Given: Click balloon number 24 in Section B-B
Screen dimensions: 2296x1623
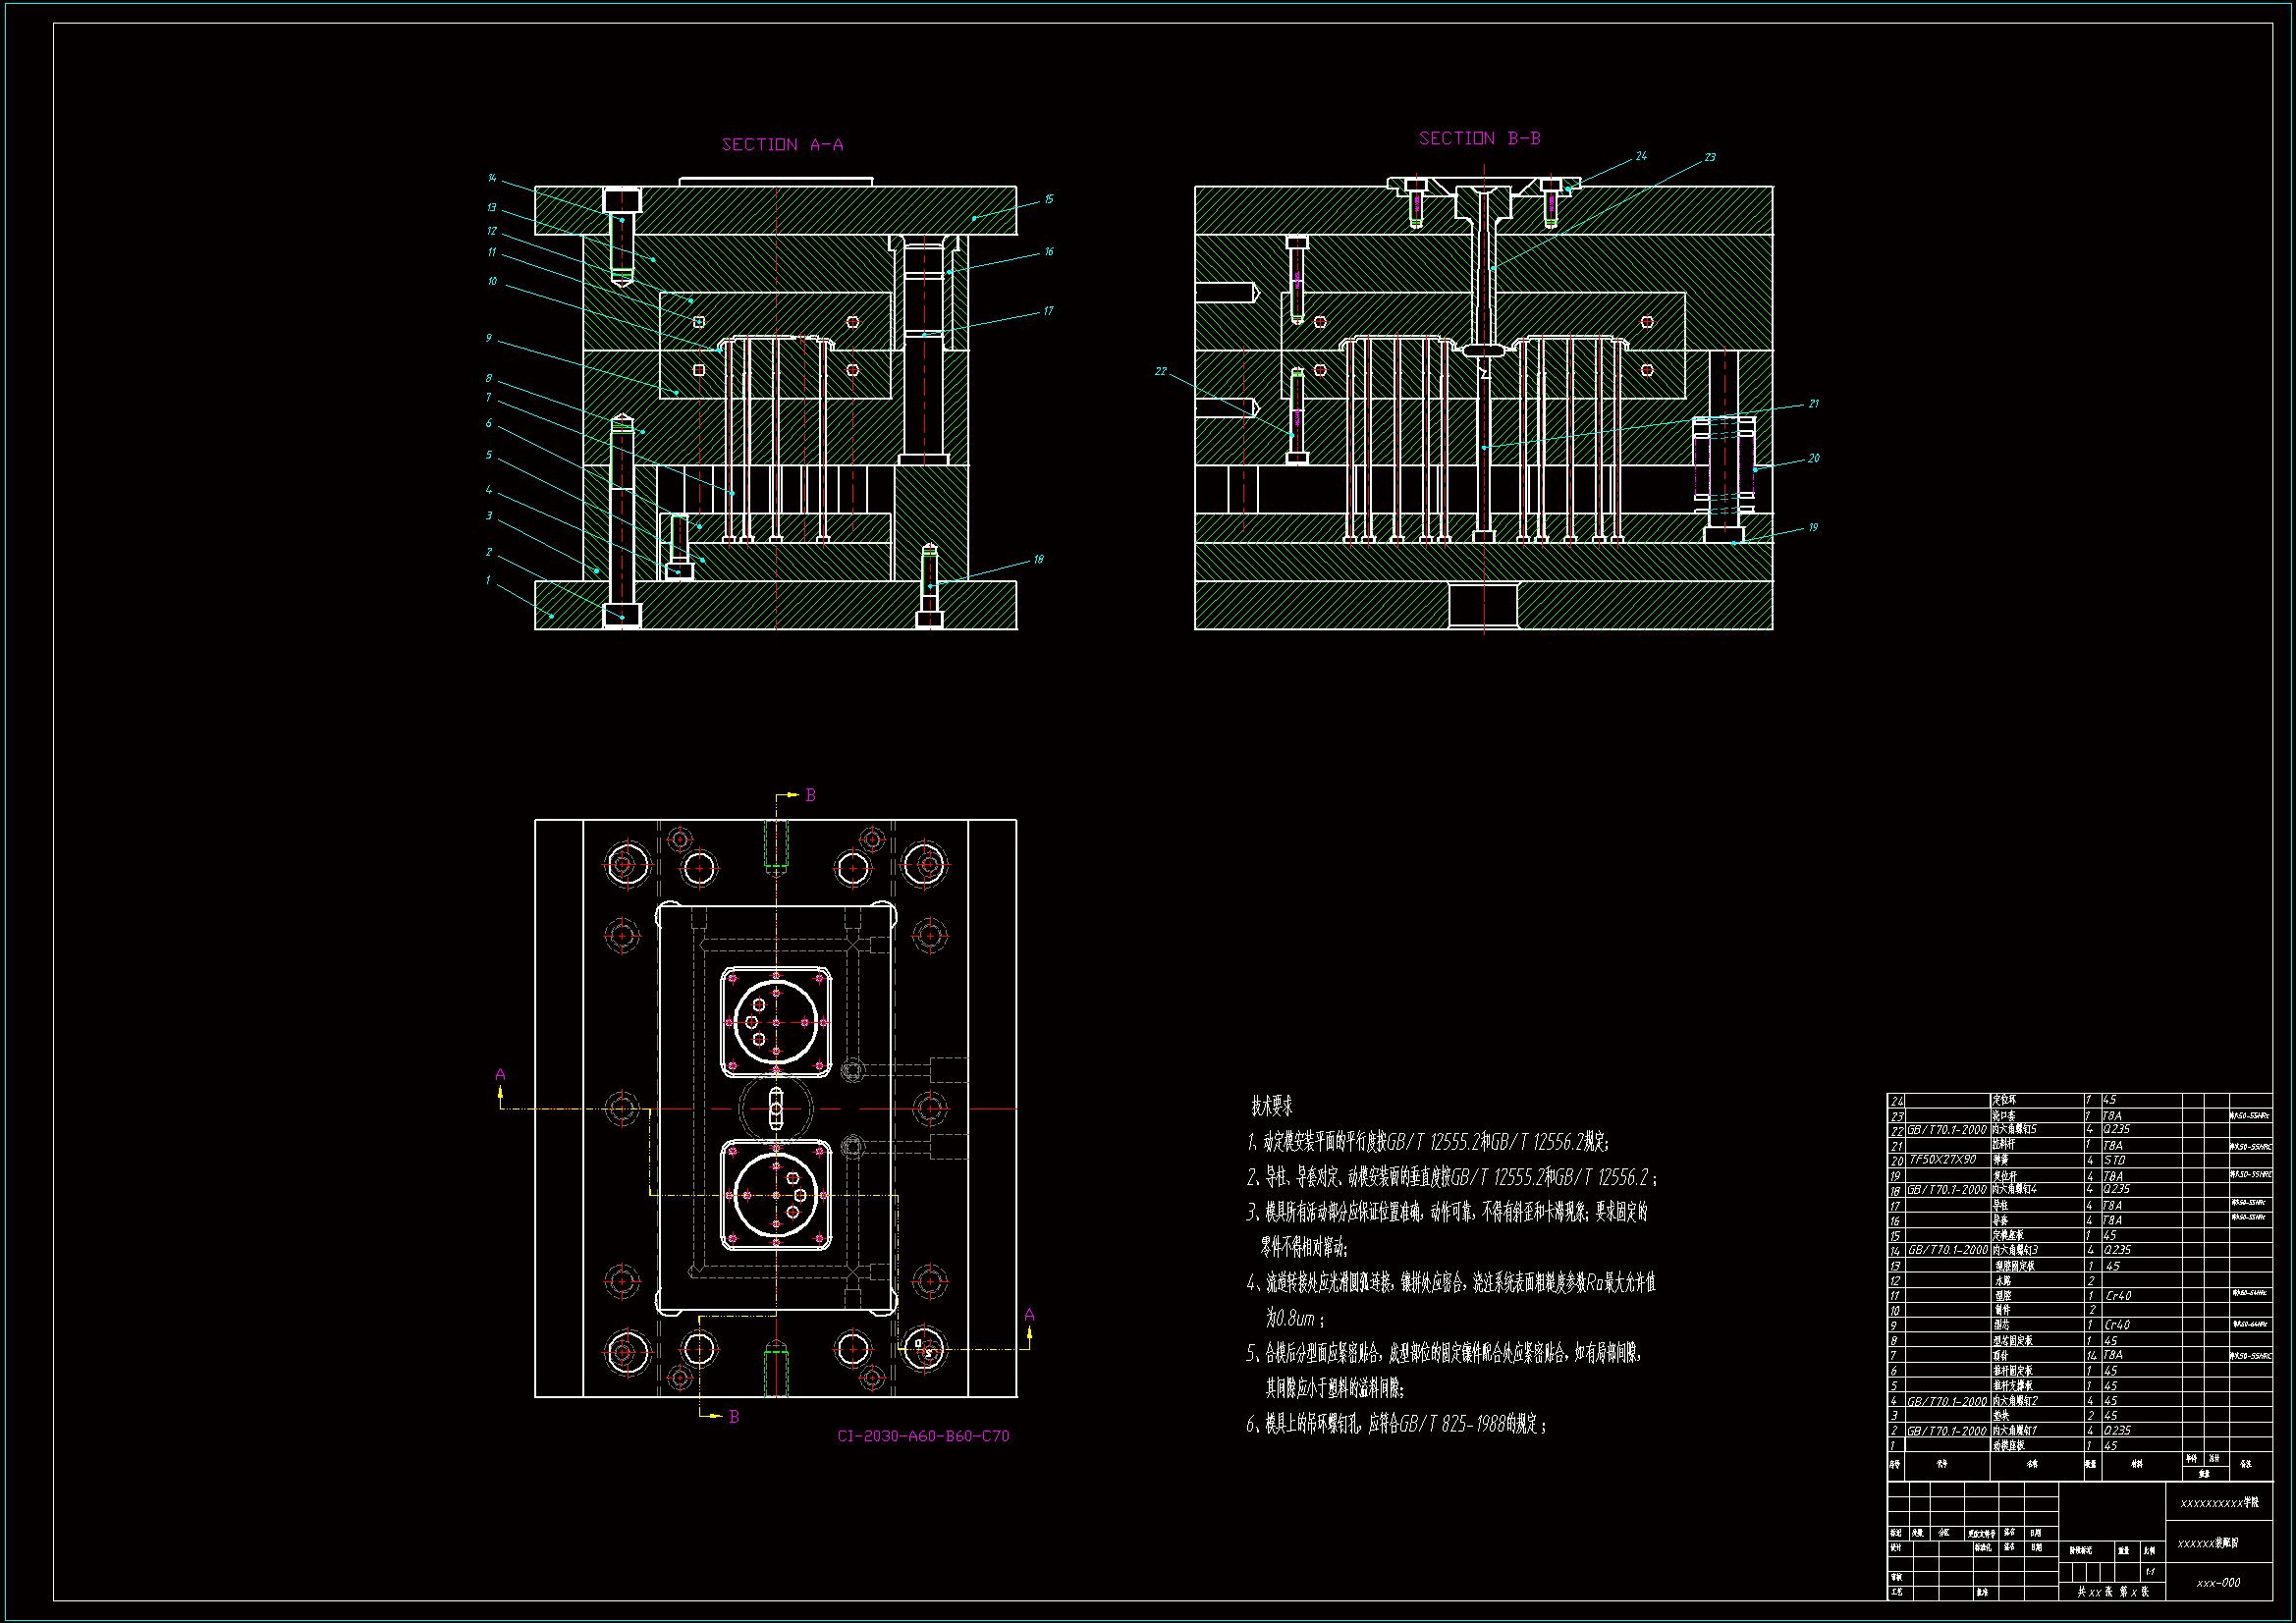Looking at the screenshot, I should coord(1641,156).
